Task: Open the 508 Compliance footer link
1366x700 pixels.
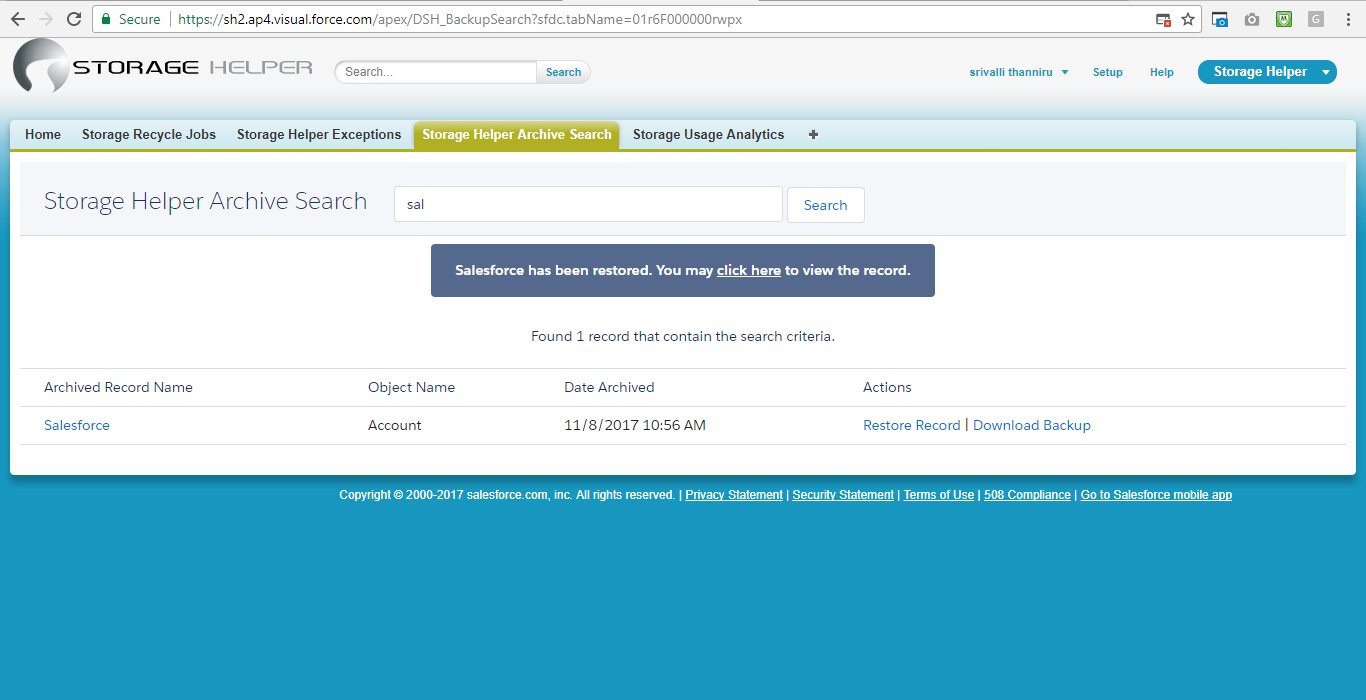Action: tap(1027, 495)
